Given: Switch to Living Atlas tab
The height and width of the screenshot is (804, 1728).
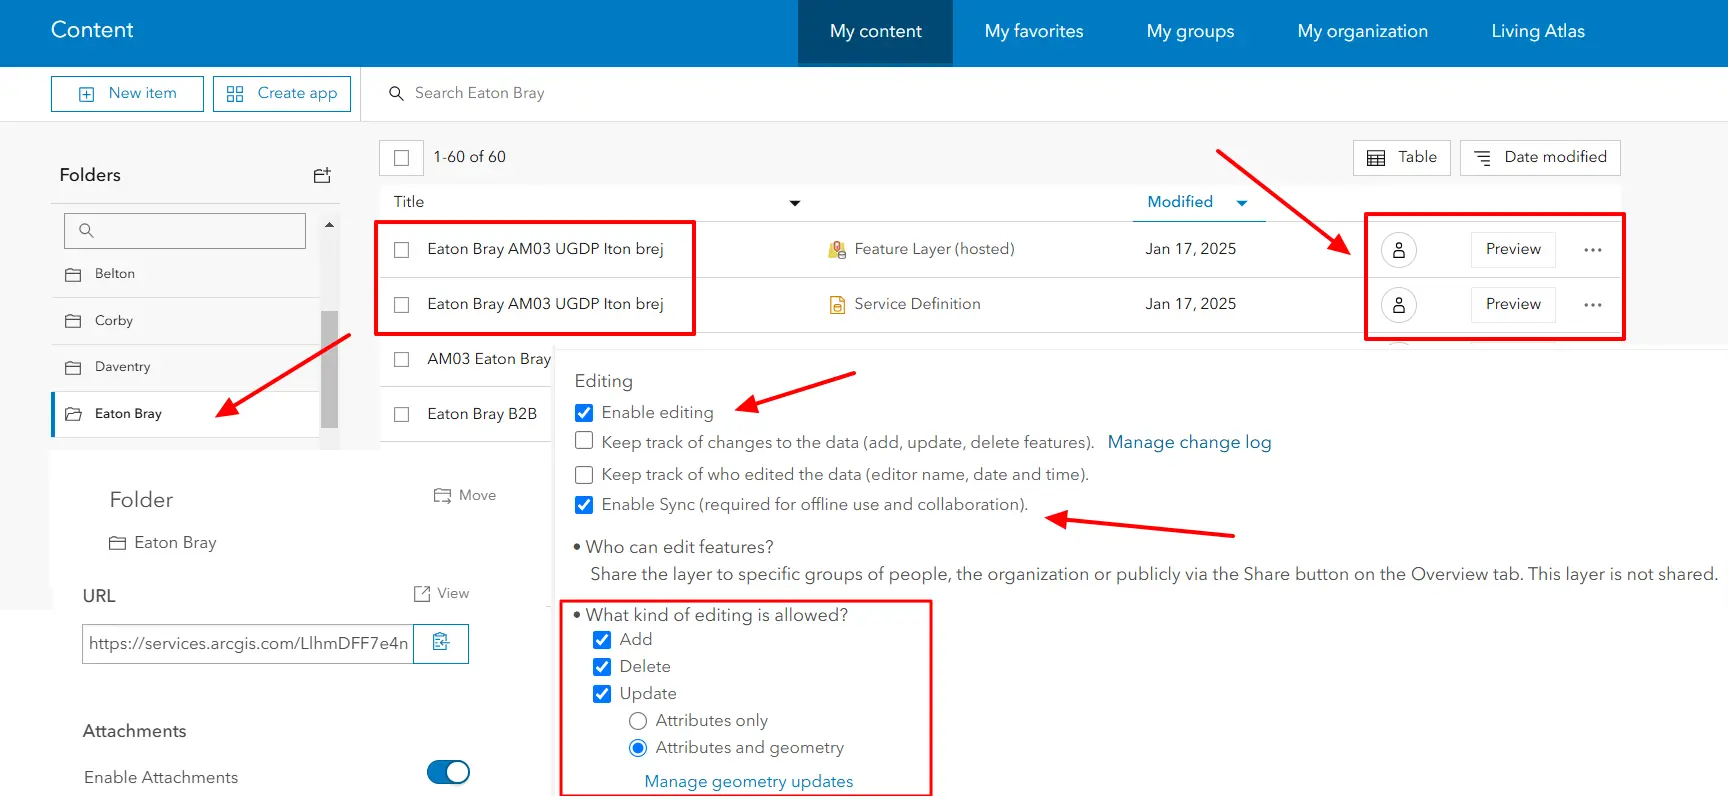Looking at the screenshot, I should click(1538, 32).
